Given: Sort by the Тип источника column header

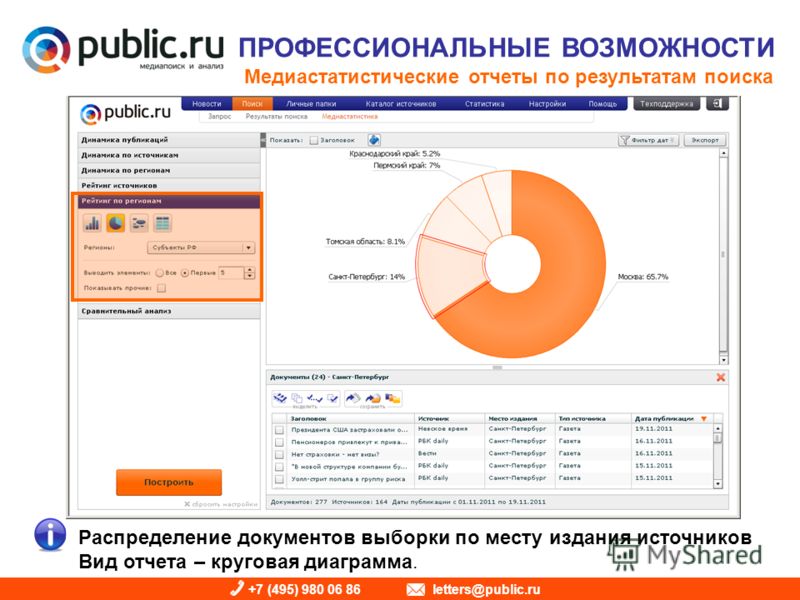Looking at the screenshot, I should (x=593, y=419).
